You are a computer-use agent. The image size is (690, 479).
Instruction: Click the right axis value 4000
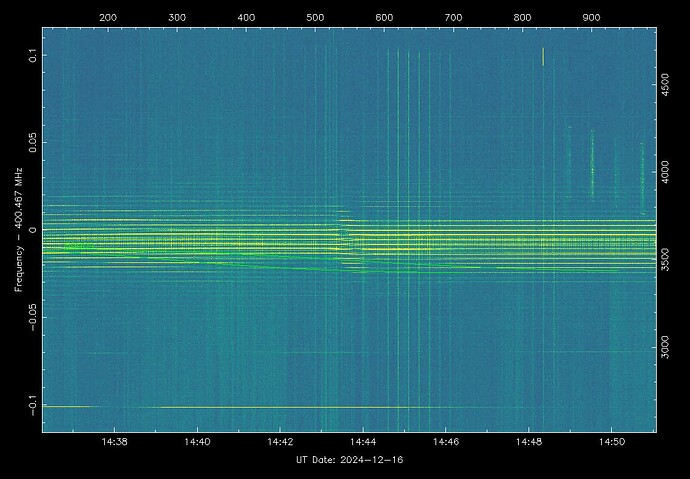coord(665,172)
